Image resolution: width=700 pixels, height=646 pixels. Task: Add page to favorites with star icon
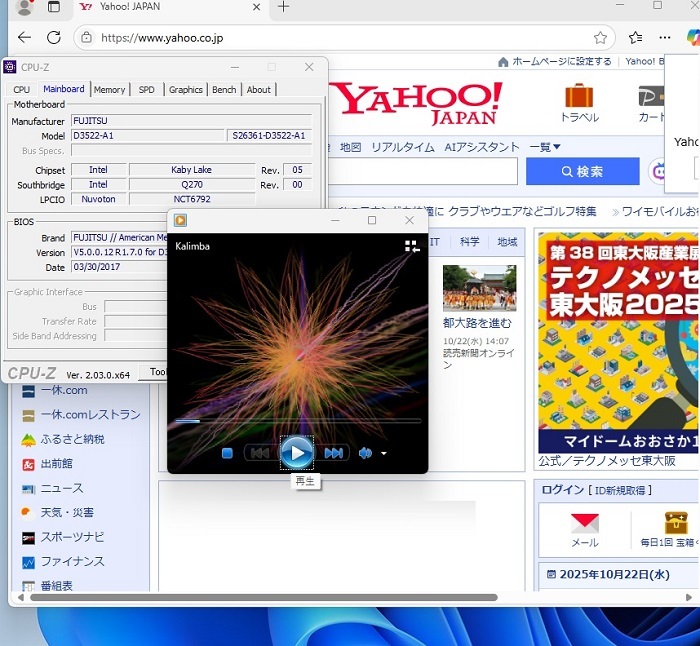click(x=600, y=38)
